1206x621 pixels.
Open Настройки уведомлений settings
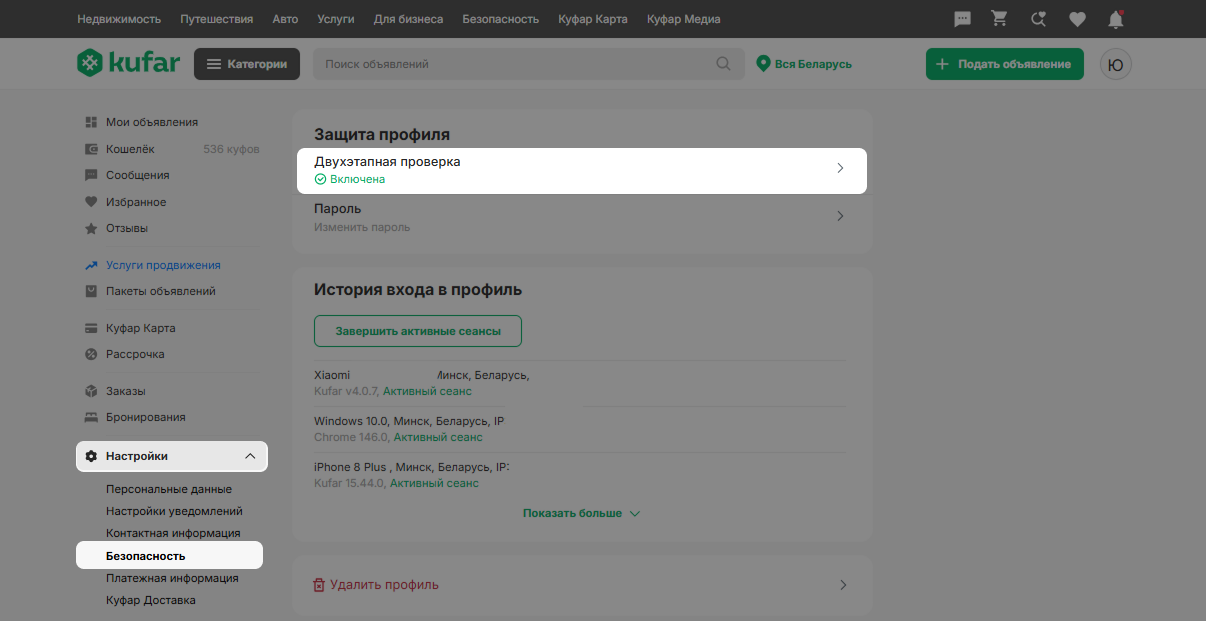coord(174,511)
